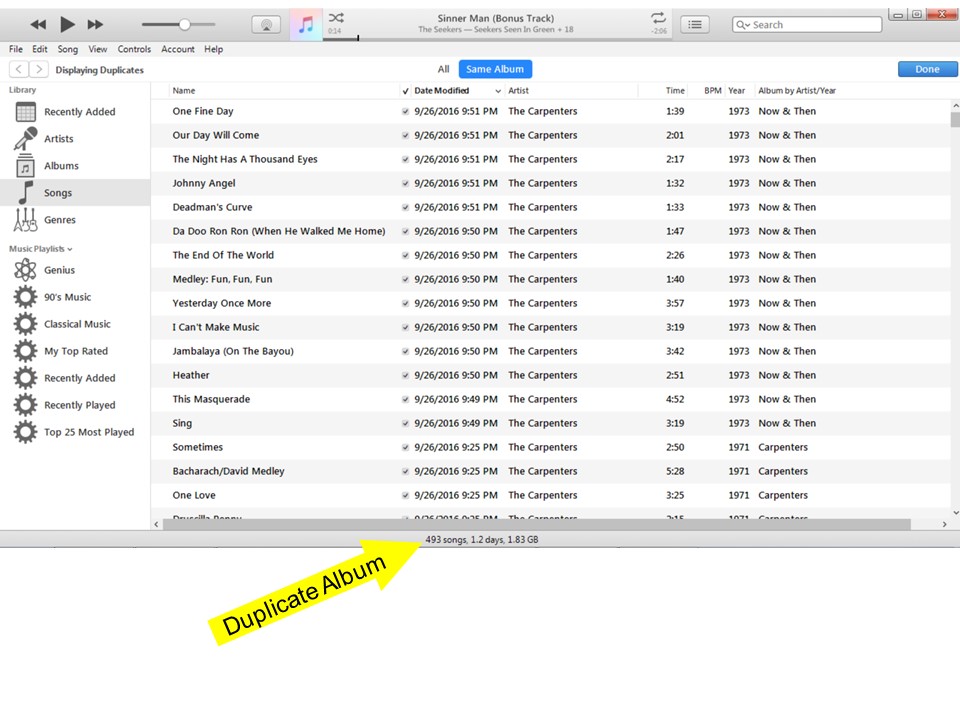The height and width of the screenshot is (720, 960).
Task: Sort by the Year column header
Action: click(738, 91)
